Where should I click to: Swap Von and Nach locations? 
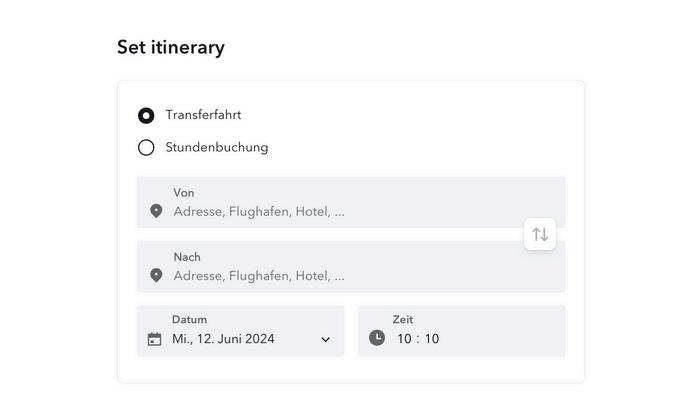pyautogui.click(x=540, y=234)
